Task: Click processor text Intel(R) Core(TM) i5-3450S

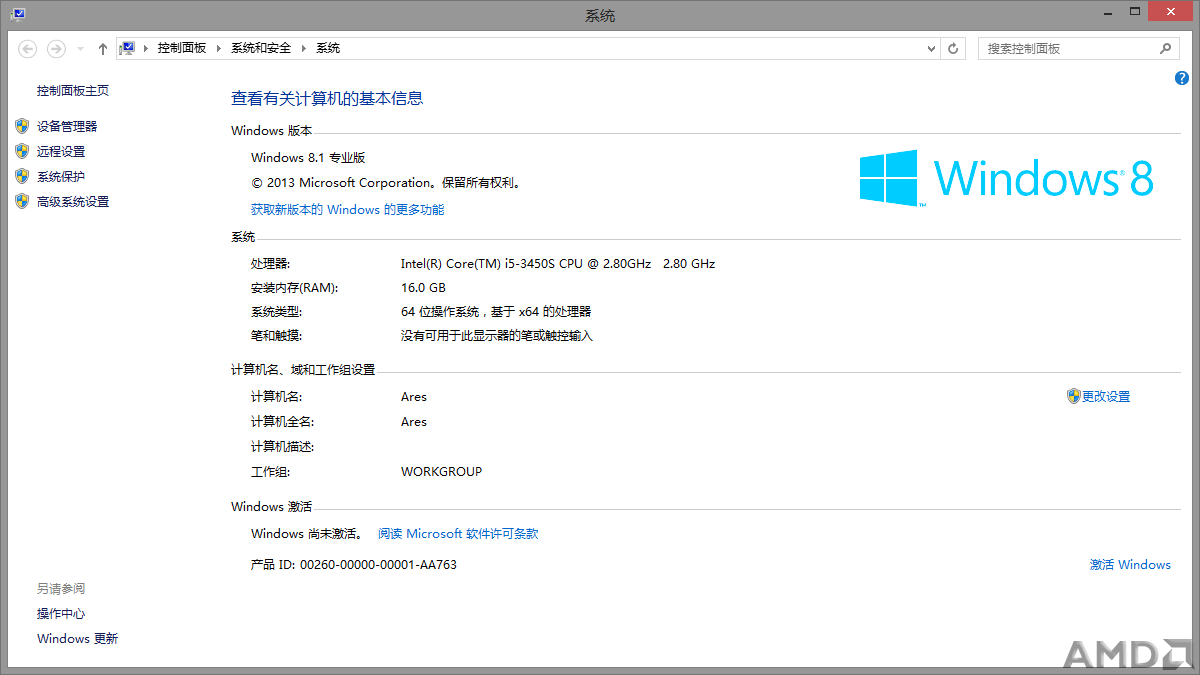Action: 558,264
